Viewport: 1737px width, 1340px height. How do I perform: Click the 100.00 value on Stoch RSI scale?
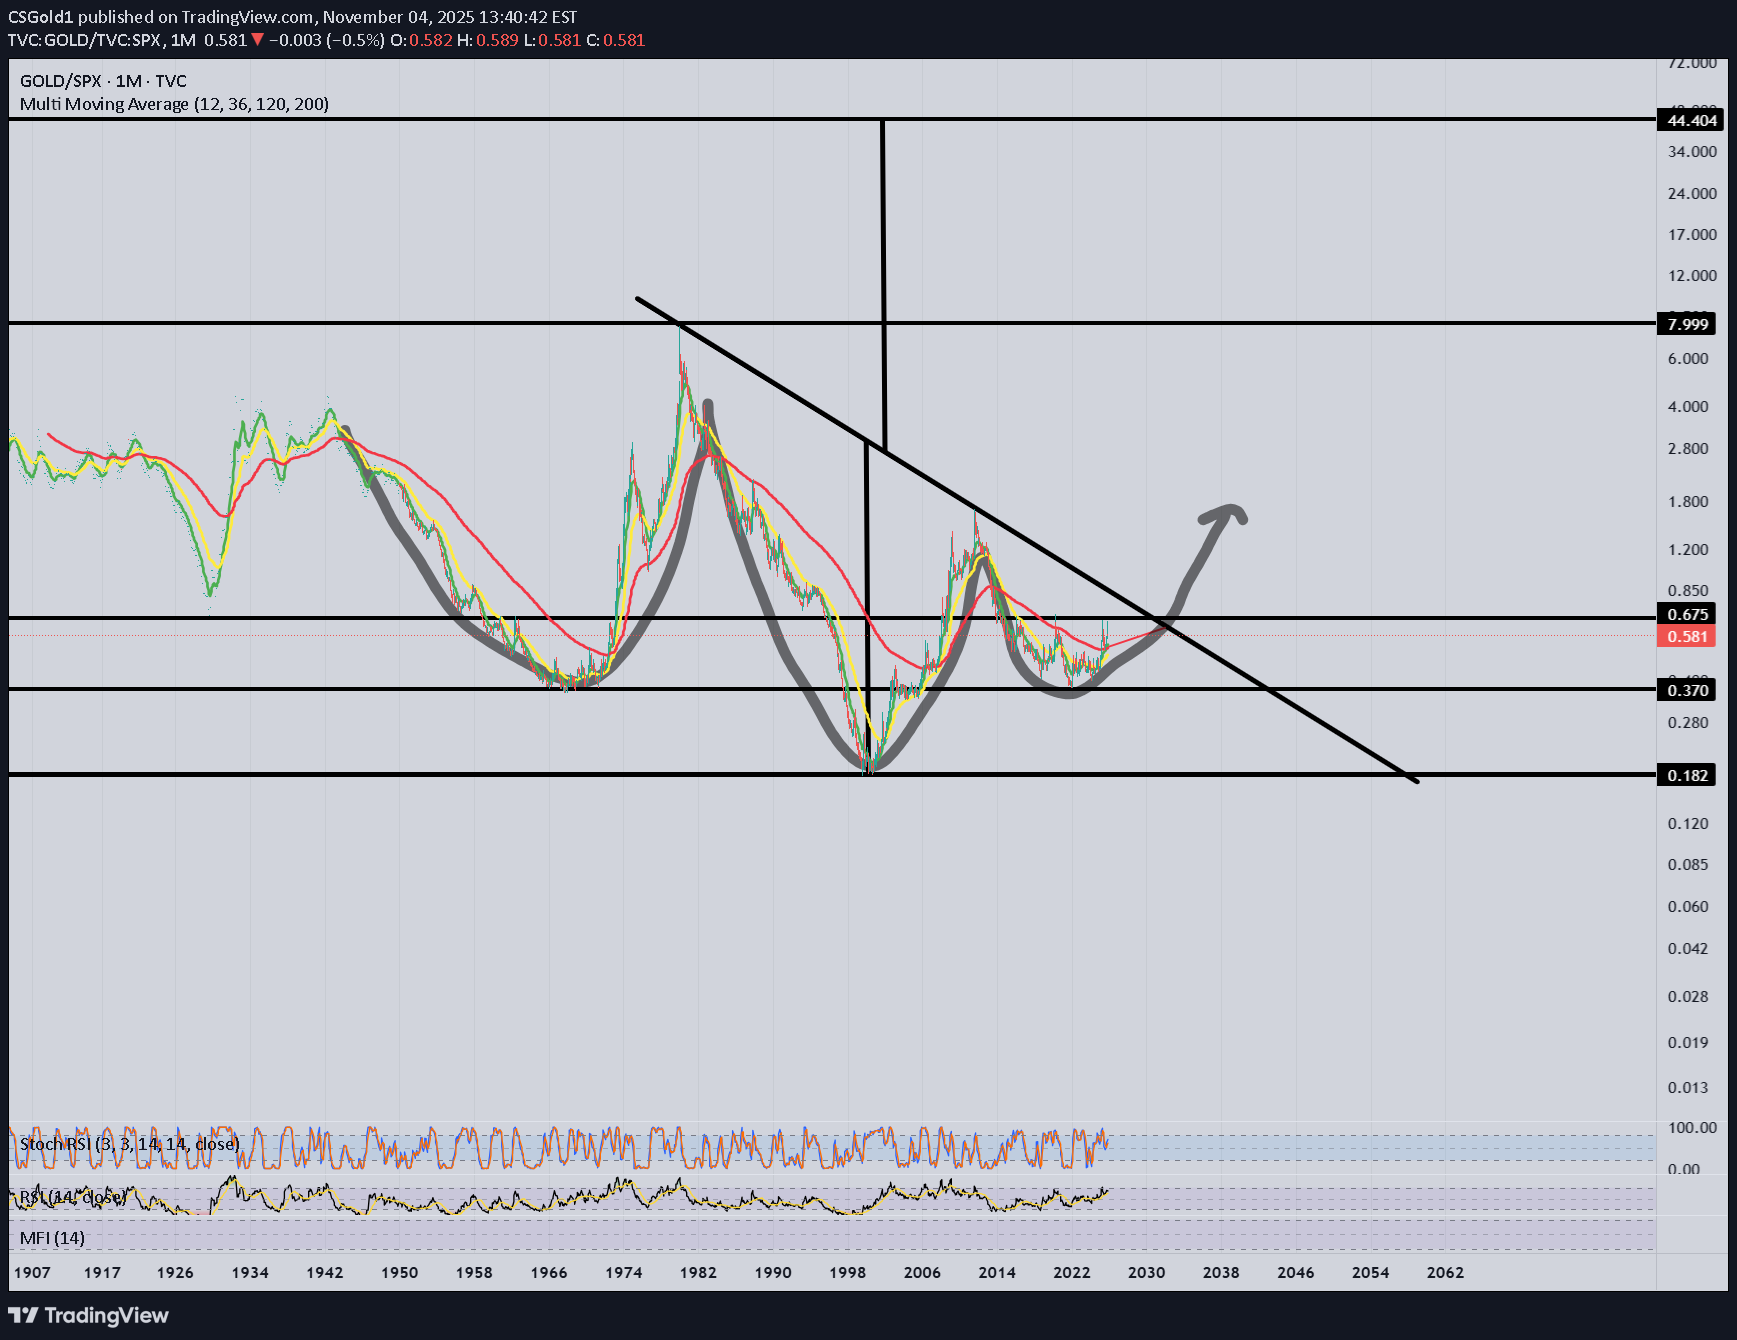coord(1691,1127)
